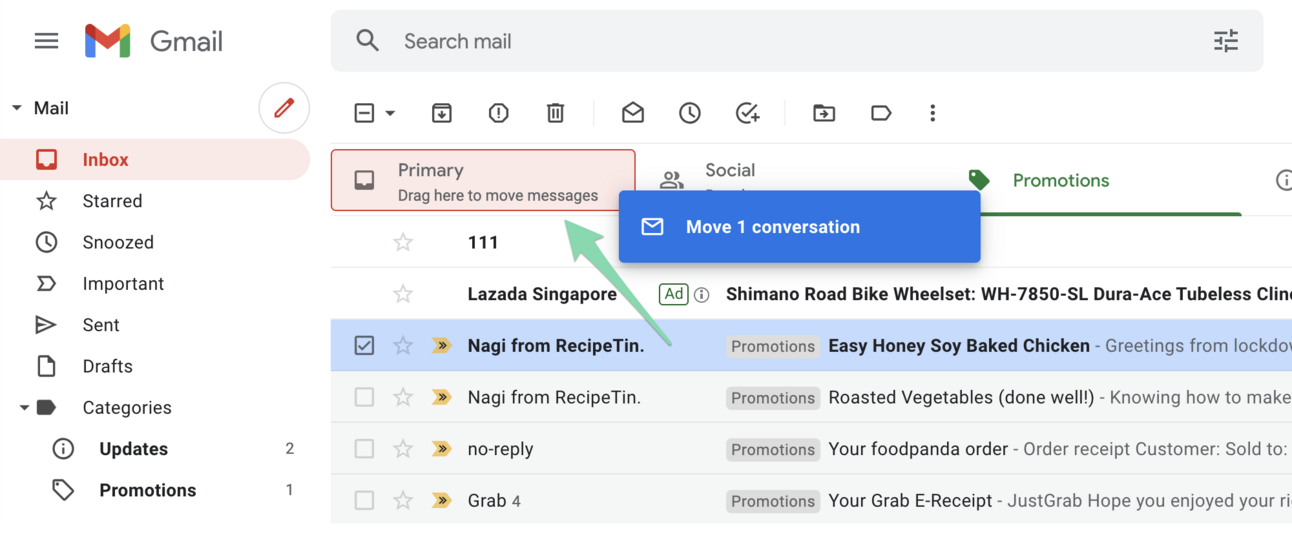Star the Lazada Singapore ad
The width and height of the screenshot is (1292, 550).
pos(403,294)
